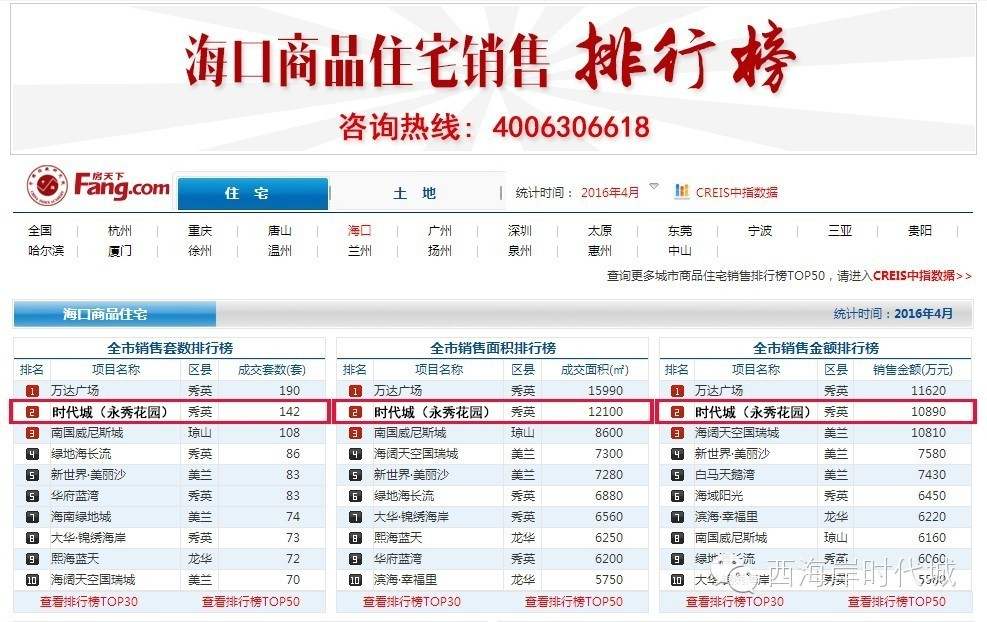View 排行榜TOP30 under sales count ranking

(88, 602)
